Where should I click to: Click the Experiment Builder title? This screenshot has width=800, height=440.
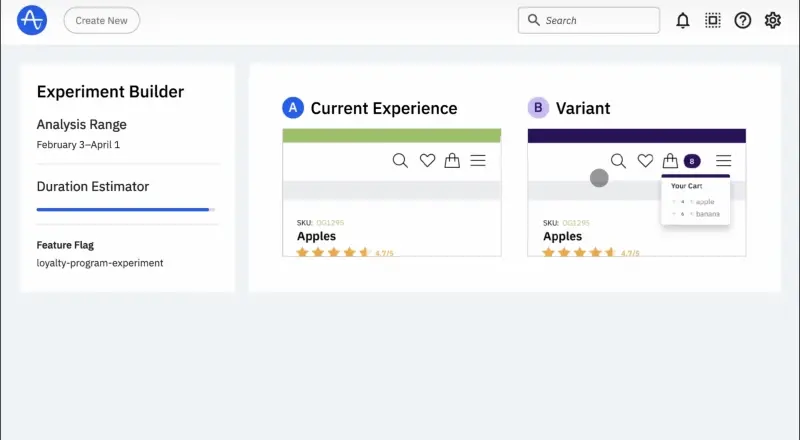[x=110, y=91]
